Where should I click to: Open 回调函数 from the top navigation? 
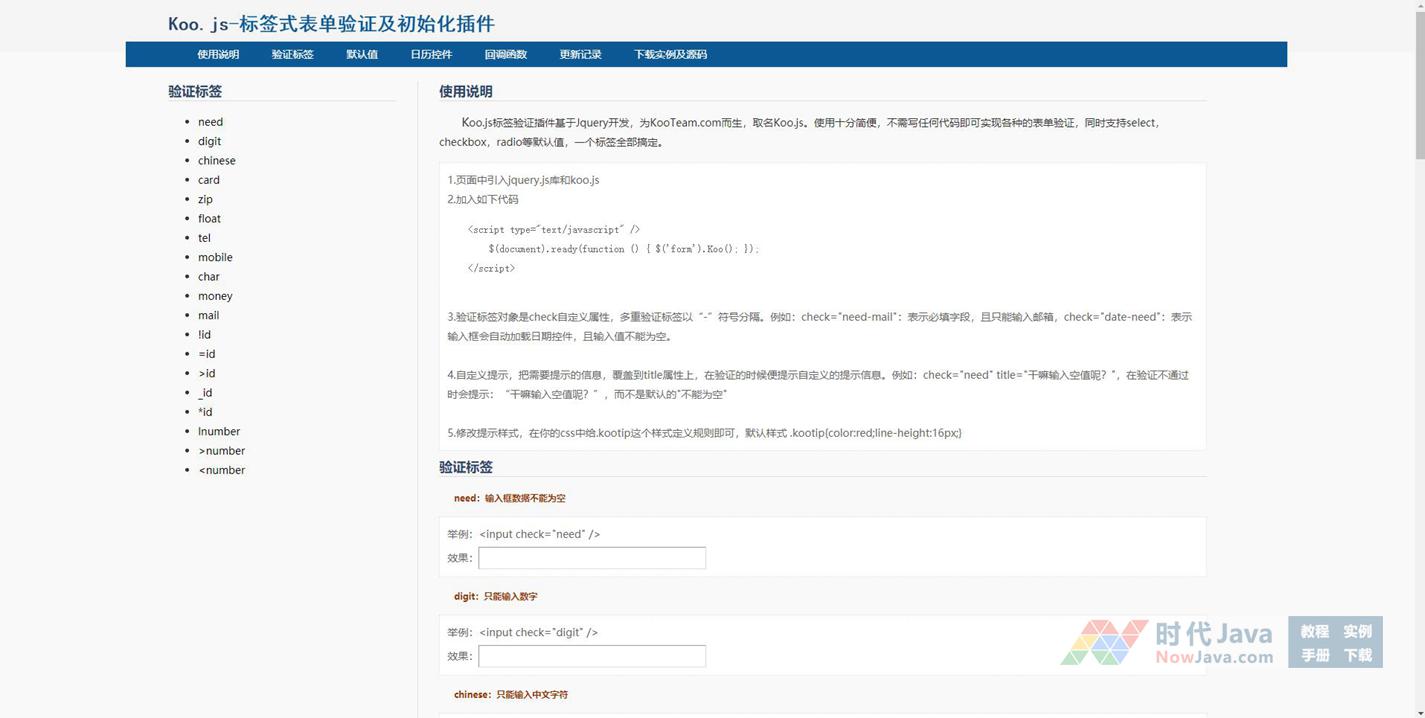click(x=505, y=55)
